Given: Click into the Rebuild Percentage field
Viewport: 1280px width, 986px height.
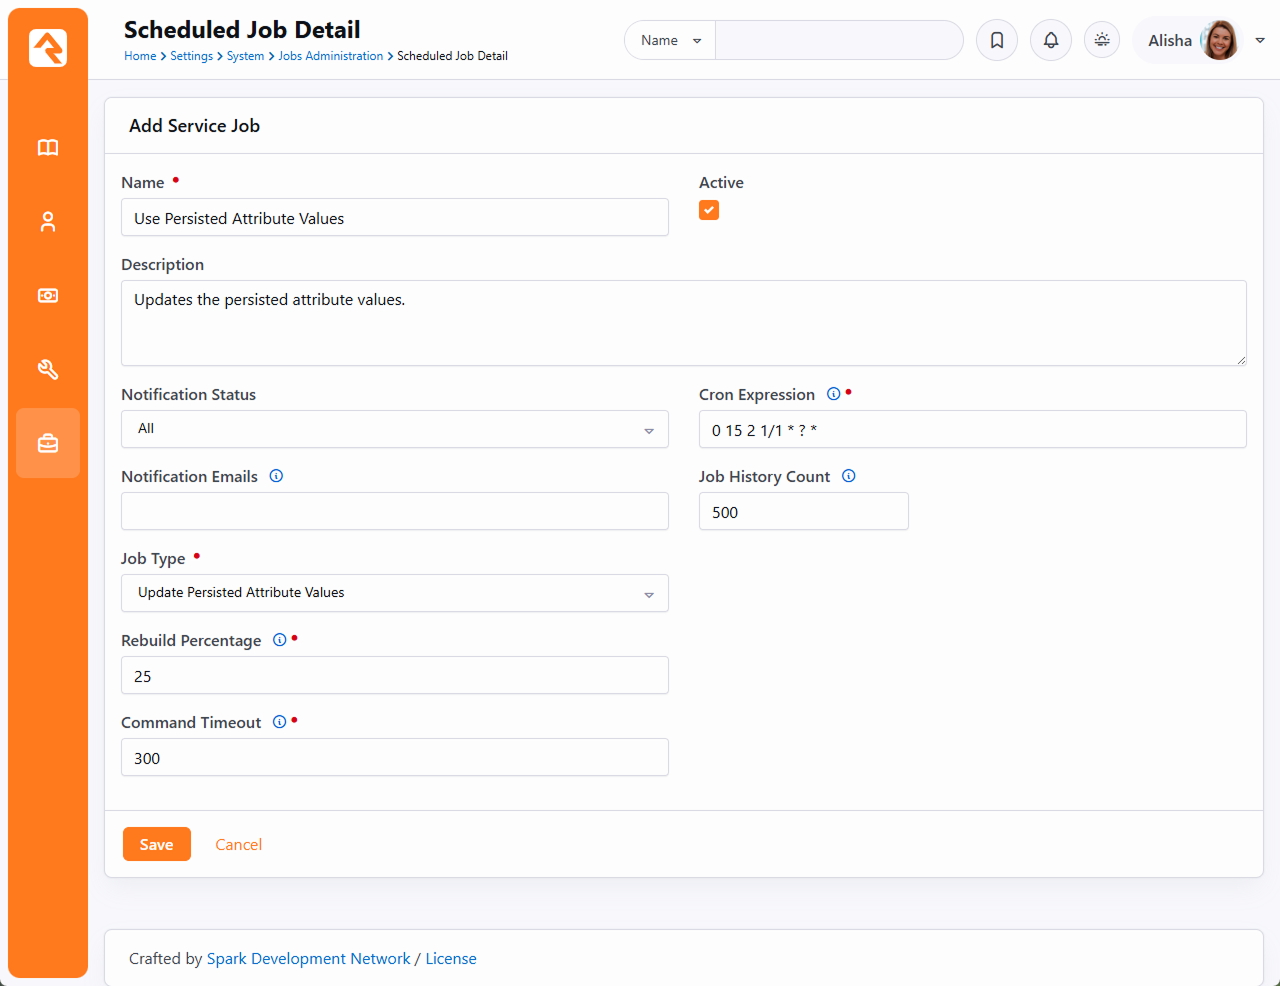Looking at the screenshot, I should point(394,676).
